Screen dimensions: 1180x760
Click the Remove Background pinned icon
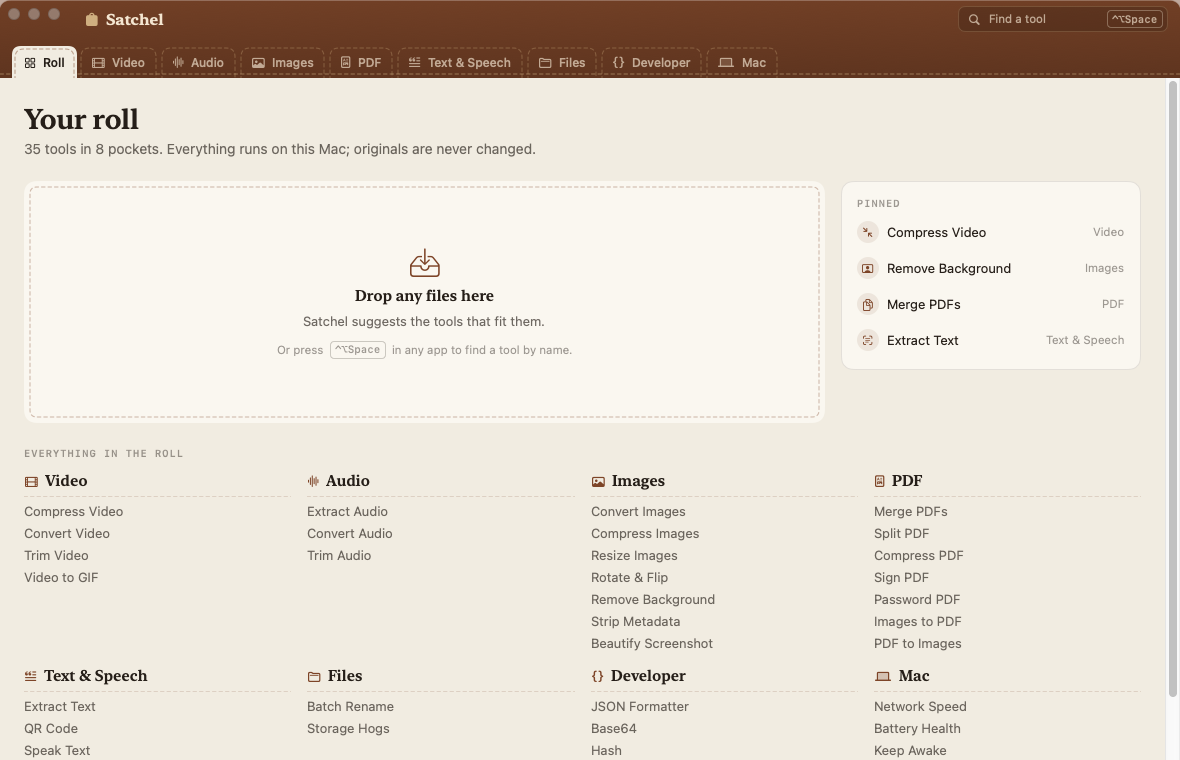point(868,269)
